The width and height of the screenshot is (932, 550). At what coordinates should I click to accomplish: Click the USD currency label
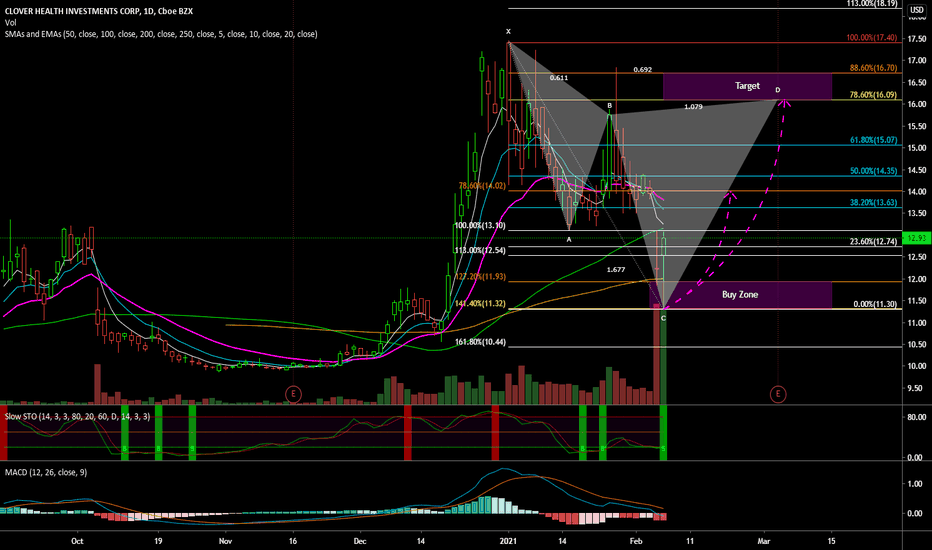tap(917, 10)
